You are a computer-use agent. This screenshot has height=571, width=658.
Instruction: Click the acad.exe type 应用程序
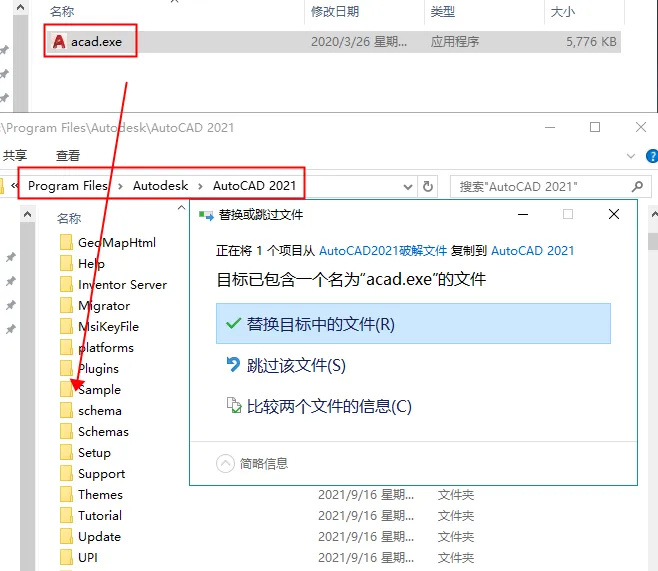[455, 42]
